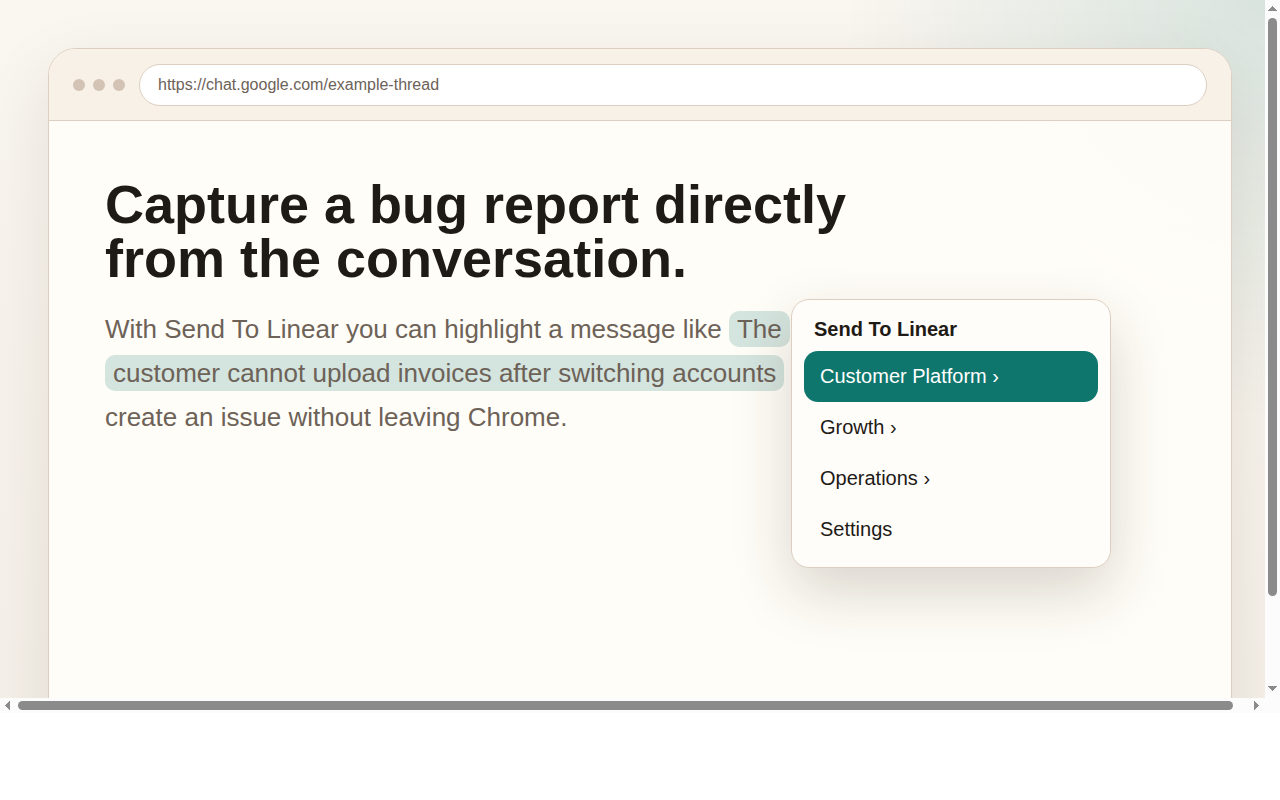Open Settings from the popup menu
This screenshot has width=1280, height=800.
click(x=856, y=529)
